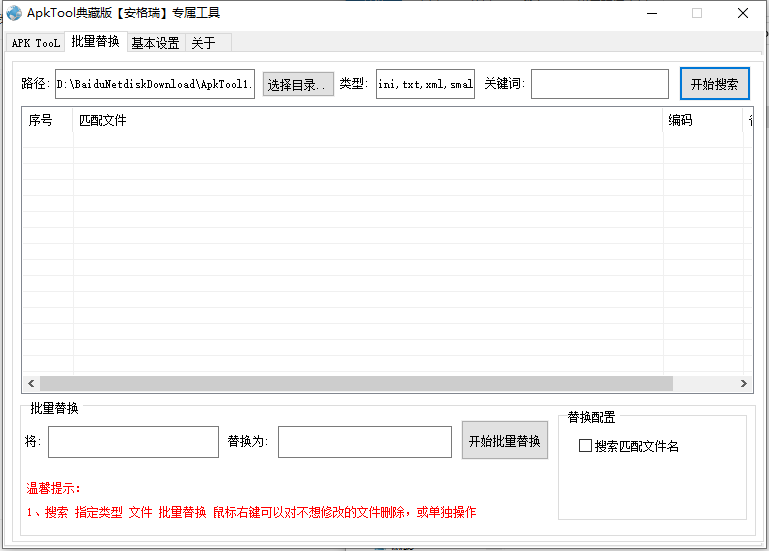Click the 将 source text field
This screenshot has height=551, width=769.
pyautogui.click(x=133, y=442)
